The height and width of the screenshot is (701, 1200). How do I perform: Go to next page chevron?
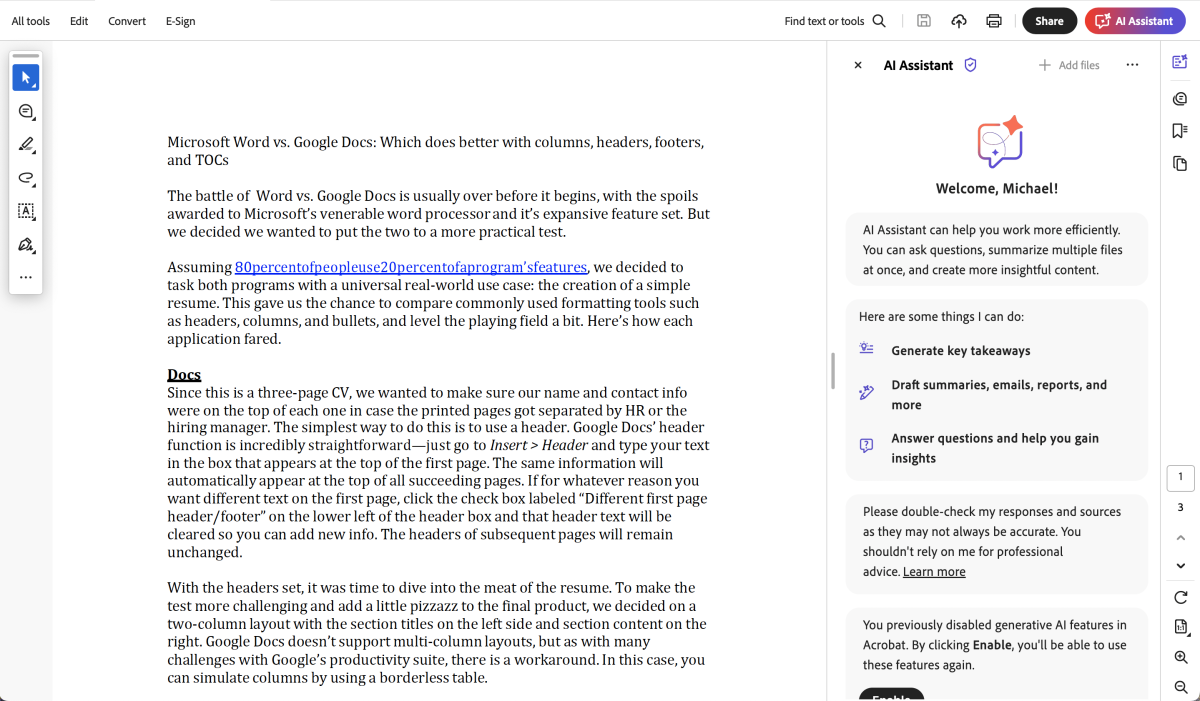coord(1180,566)
